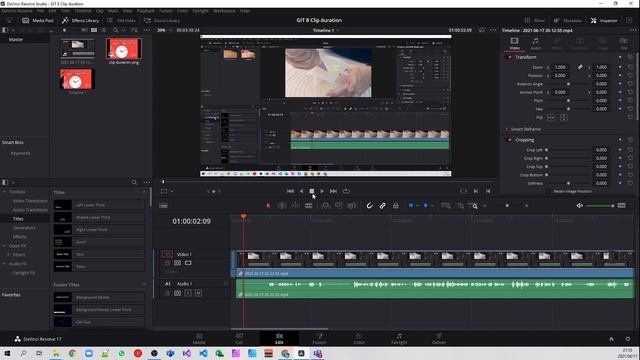This screenshot has width=640, height=360.
Task: Open Timeline View Options icon
Action: click(x=163, y=206)
